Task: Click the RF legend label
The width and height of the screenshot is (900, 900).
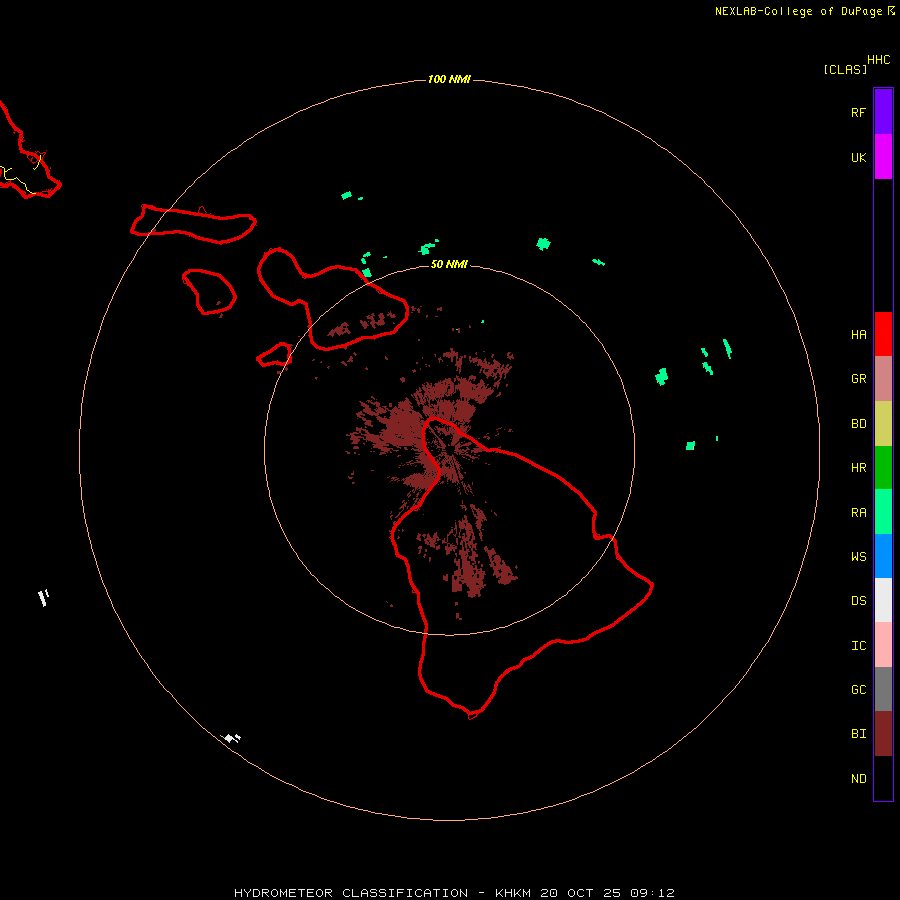Action: pyautogui.click(x=858, y=112)
